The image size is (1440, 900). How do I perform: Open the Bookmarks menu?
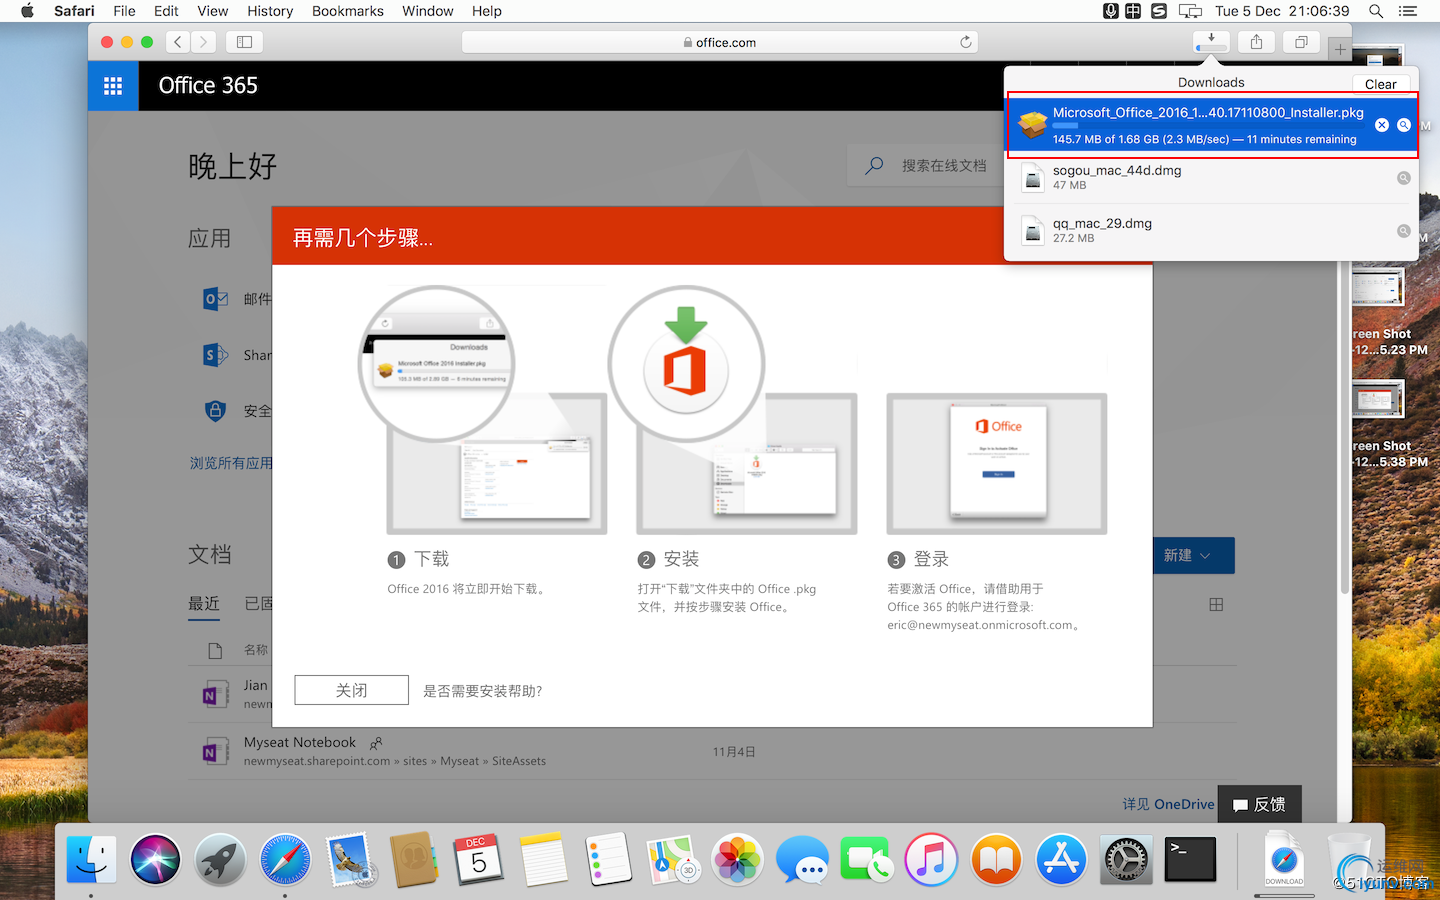pos(348,11)
